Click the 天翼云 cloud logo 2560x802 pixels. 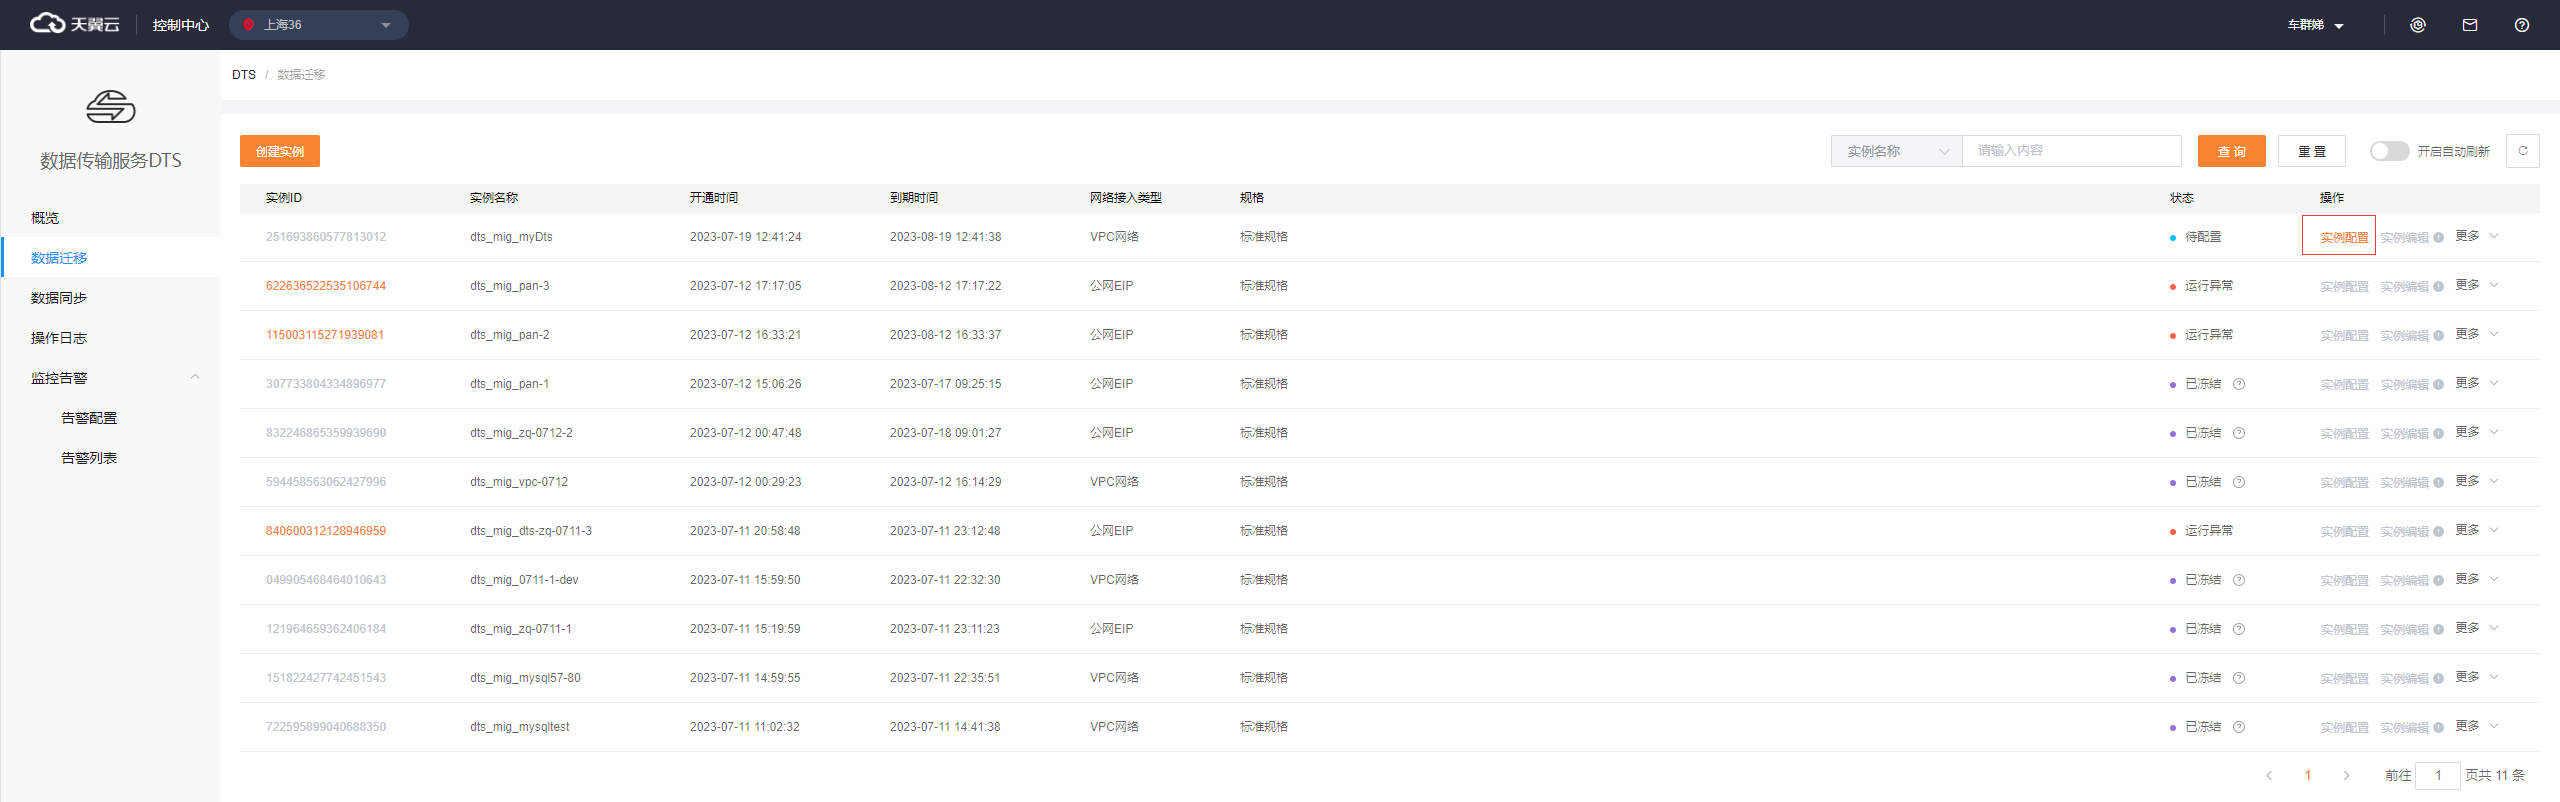pyautogui.click(x=75, y=24)
